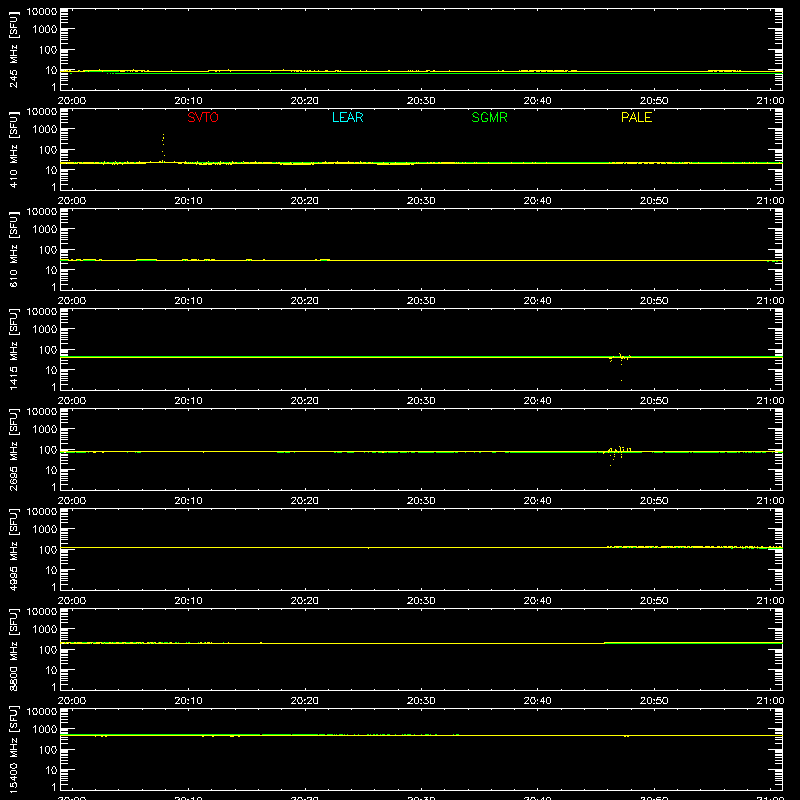Click 20:40 tick under 610 MHz panel
Image resolution: width=800 pixels, height=800 pixels.
click(x=537, y=301)
